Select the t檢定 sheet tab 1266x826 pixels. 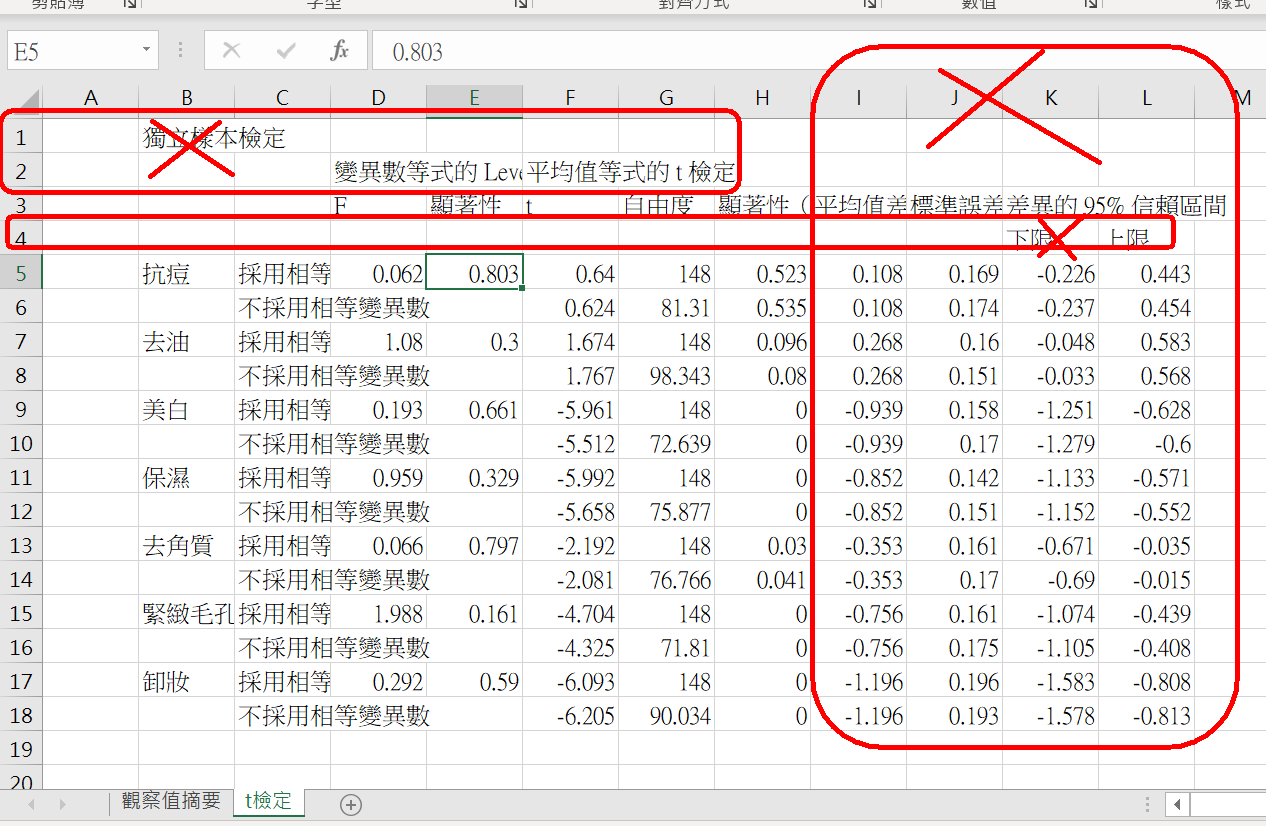(268, 801)
